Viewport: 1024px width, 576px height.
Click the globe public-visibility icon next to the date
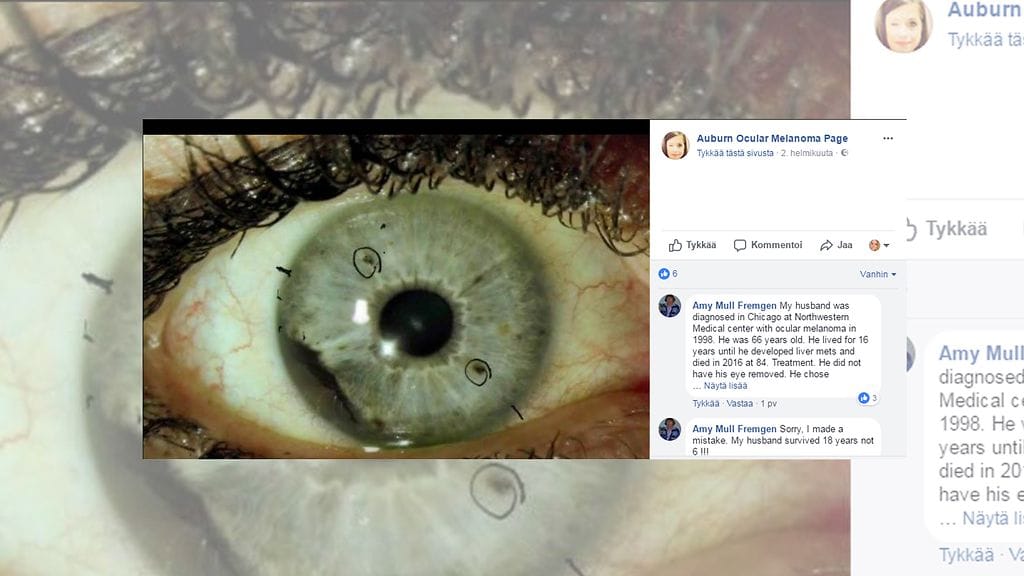point(844,153)
